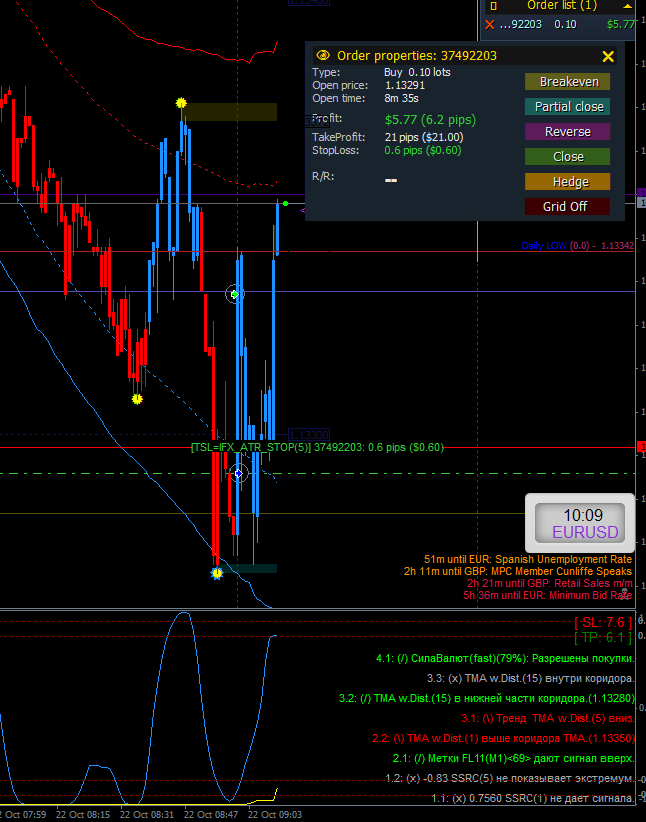Click the 1.1 SSRC(1) не дает сигнала line
The width and height of the screenshot is (646, 822).
point(533,798)
